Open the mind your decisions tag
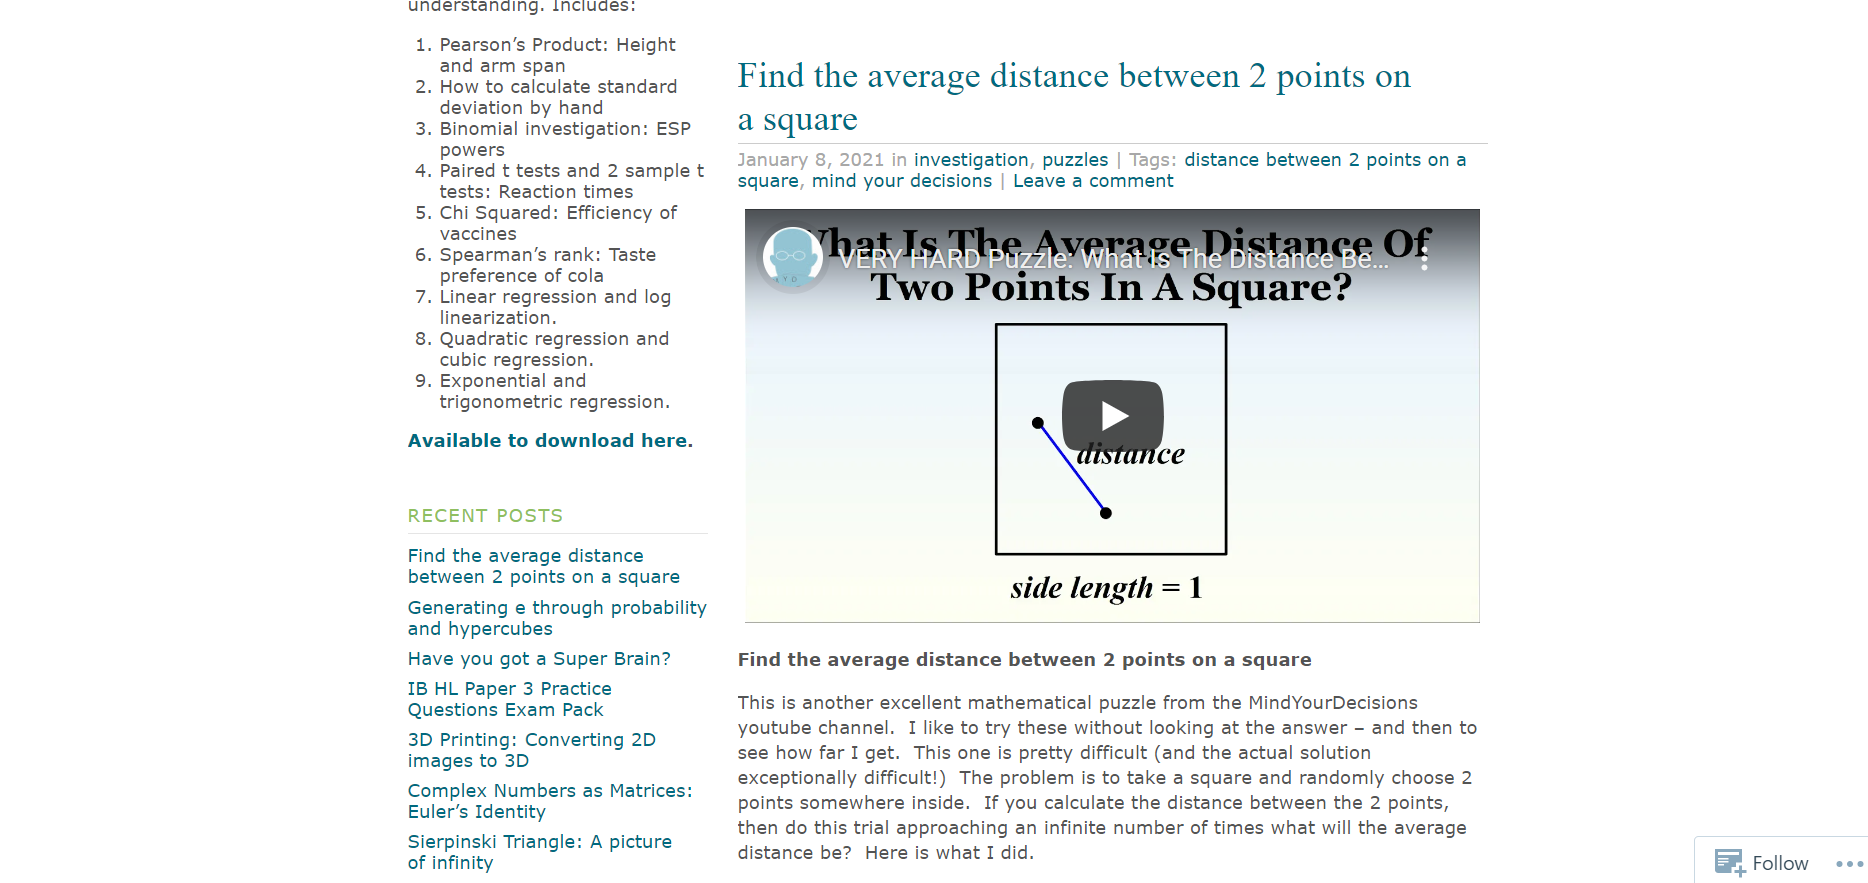The height and width of the screenshot is (883, 1868). tap(902, 181)
